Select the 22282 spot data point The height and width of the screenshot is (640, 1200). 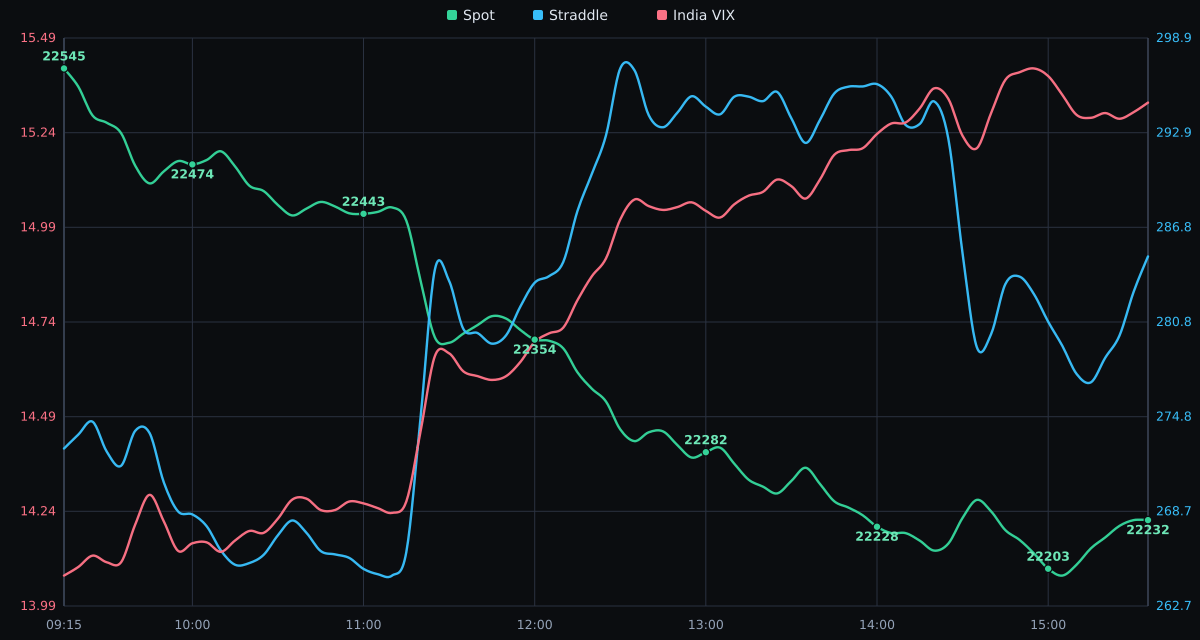click(705, 452)
